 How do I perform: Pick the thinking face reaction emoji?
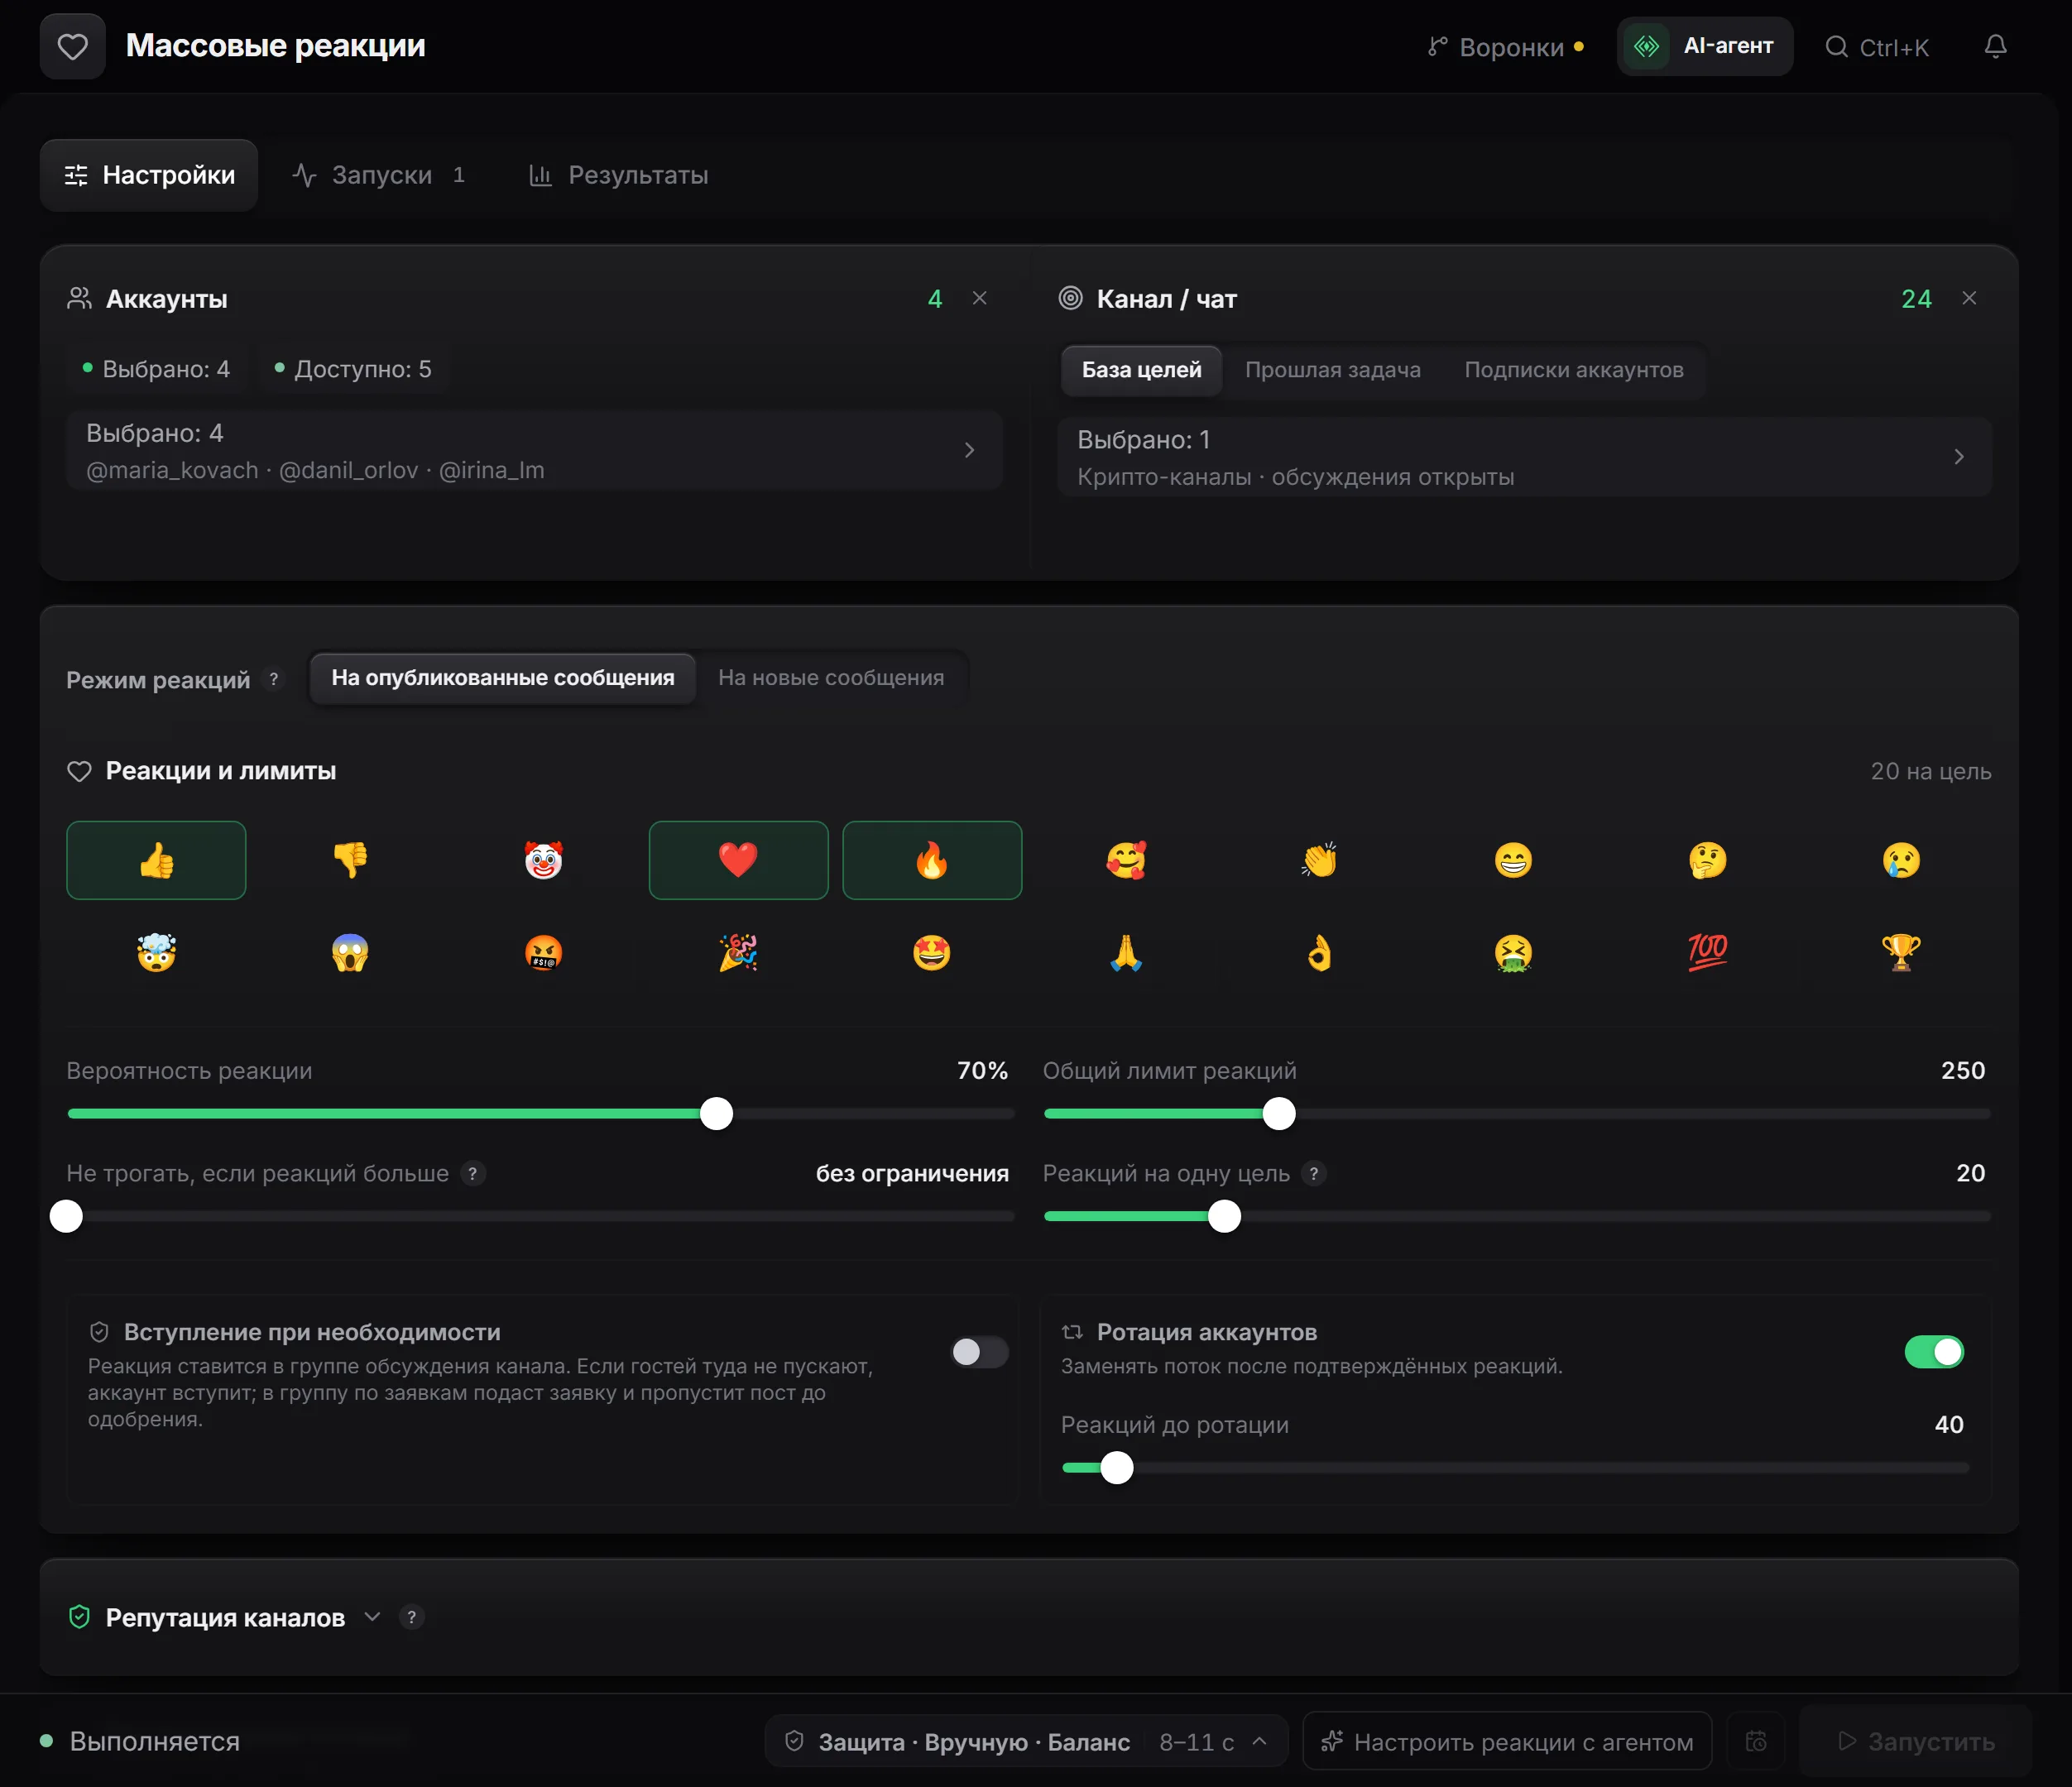tap(1708, 860)
